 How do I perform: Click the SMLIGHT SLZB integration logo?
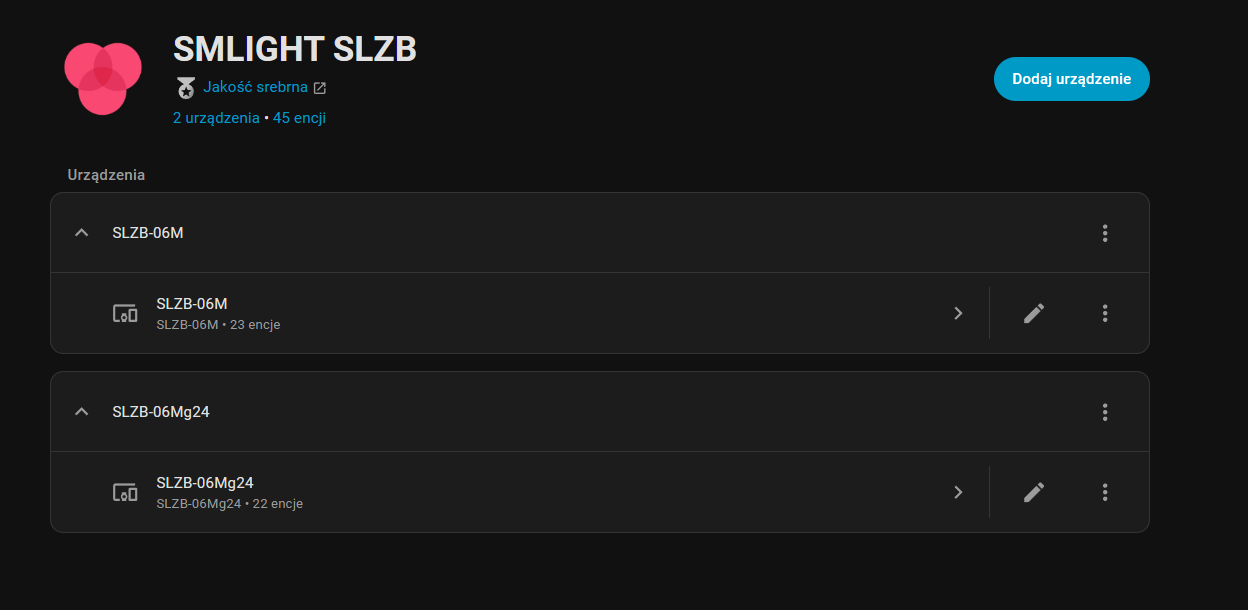click(102, 78)
